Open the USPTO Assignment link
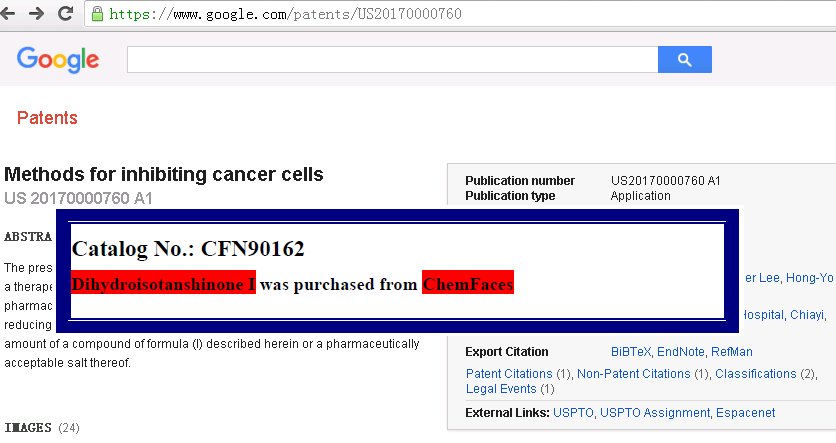This screenshot has width=836, height=443. (x=655, y=413)
